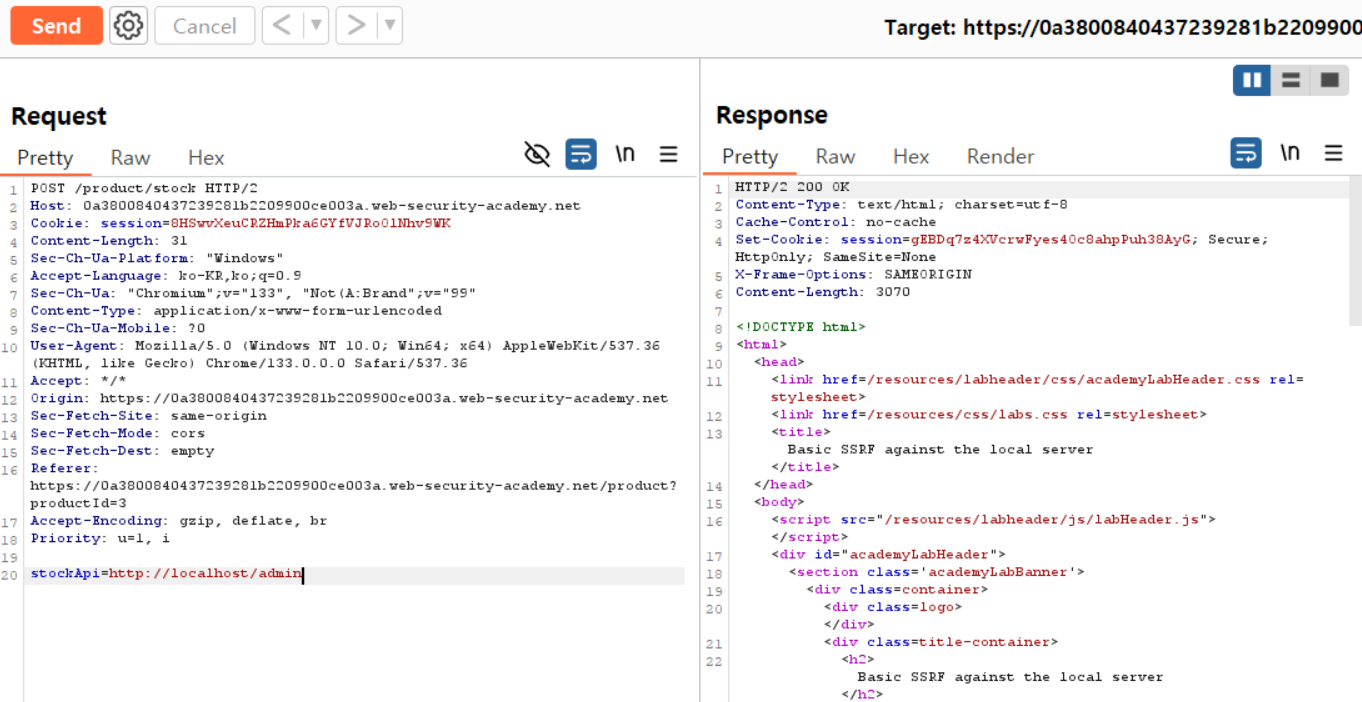Open Response panel hamburger menu
1362x702 pixels.
[1333, 153]
